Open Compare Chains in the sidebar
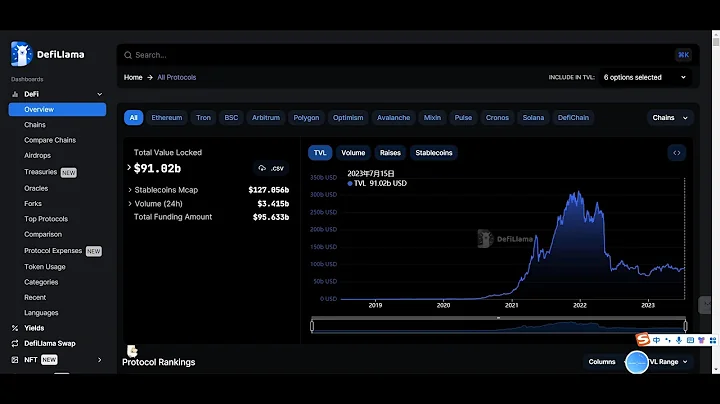This screenshot has width=720, height=404. tap(50, 140)
